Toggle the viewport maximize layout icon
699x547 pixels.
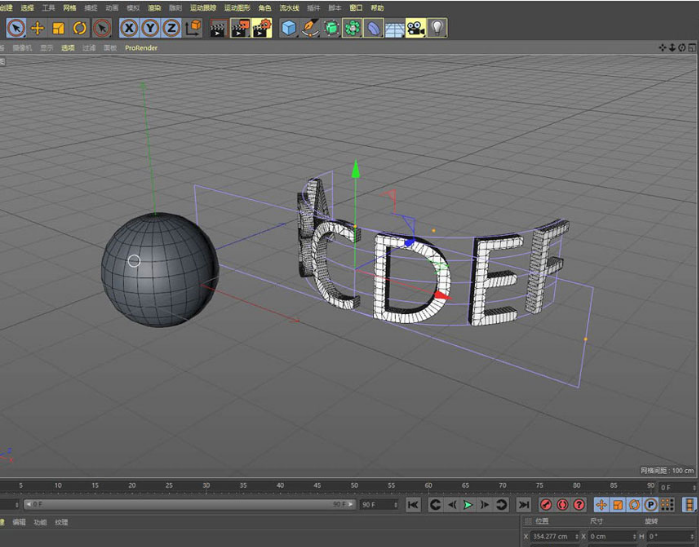pyautogui.click(x=692, y=47)
